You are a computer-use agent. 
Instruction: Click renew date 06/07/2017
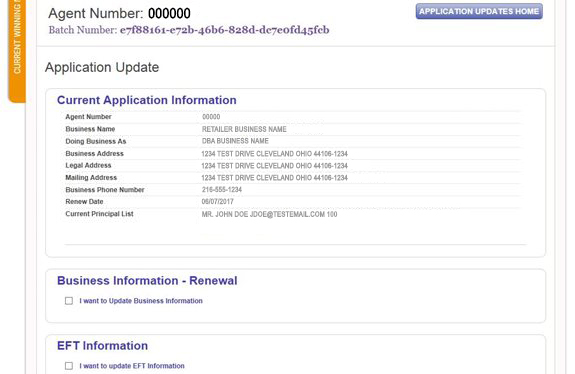click(217, 202)
